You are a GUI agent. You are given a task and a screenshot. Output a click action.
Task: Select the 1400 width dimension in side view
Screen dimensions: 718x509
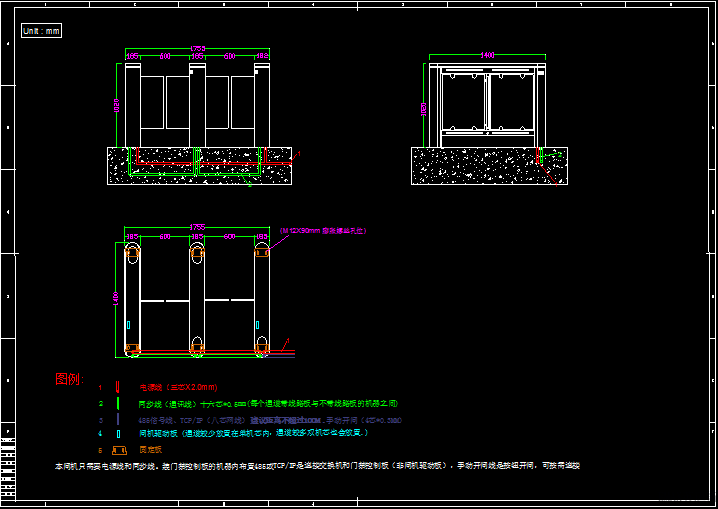(487, 53)
